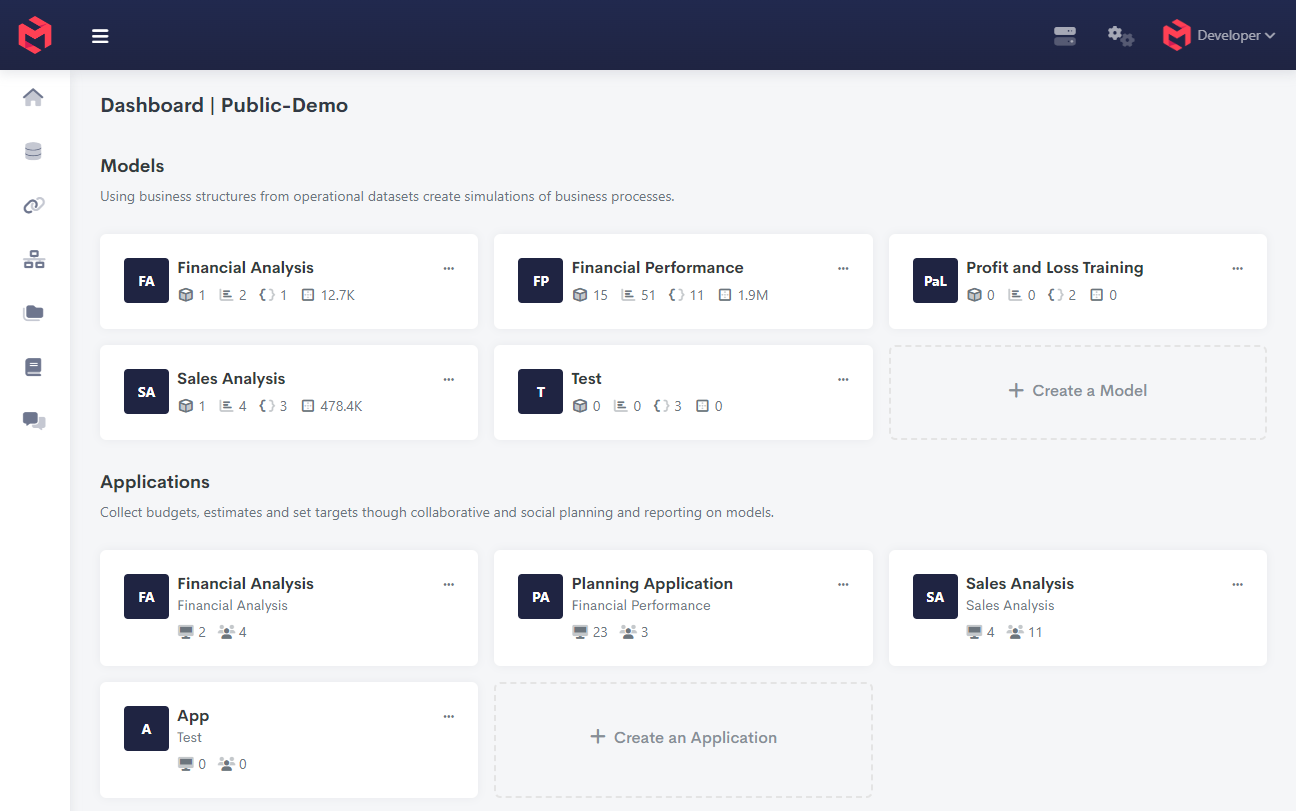The height and width of the screenshot is (811, 1296).
Task: Open options menu for Planning Application
Action: coord(843,584)
